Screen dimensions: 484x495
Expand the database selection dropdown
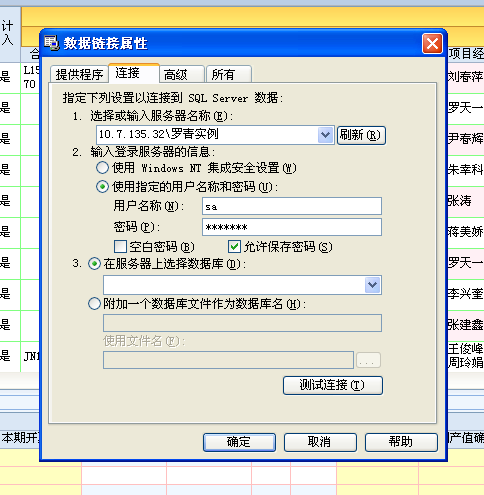pos(372,285)
